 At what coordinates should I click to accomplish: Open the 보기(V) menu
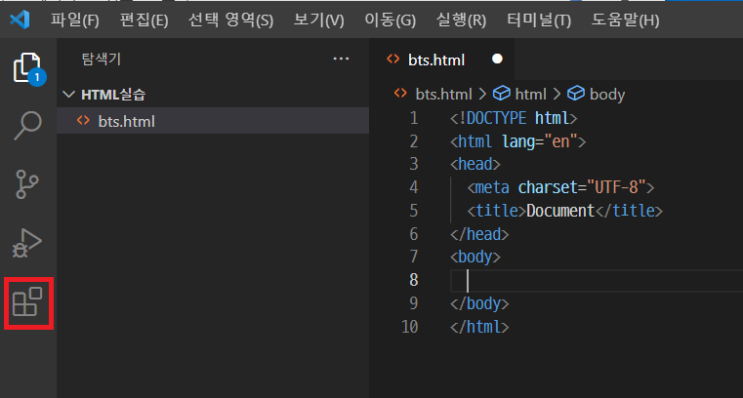point(319,20)
